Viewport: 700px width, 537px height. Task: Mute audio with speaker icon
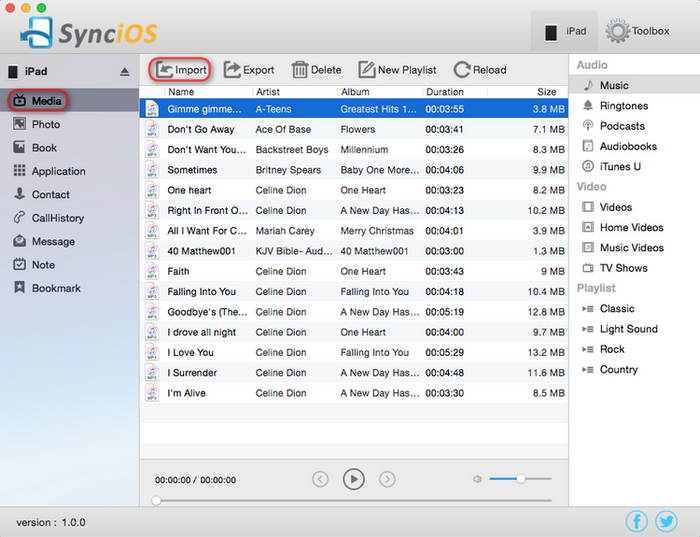(x=477, y=479)
